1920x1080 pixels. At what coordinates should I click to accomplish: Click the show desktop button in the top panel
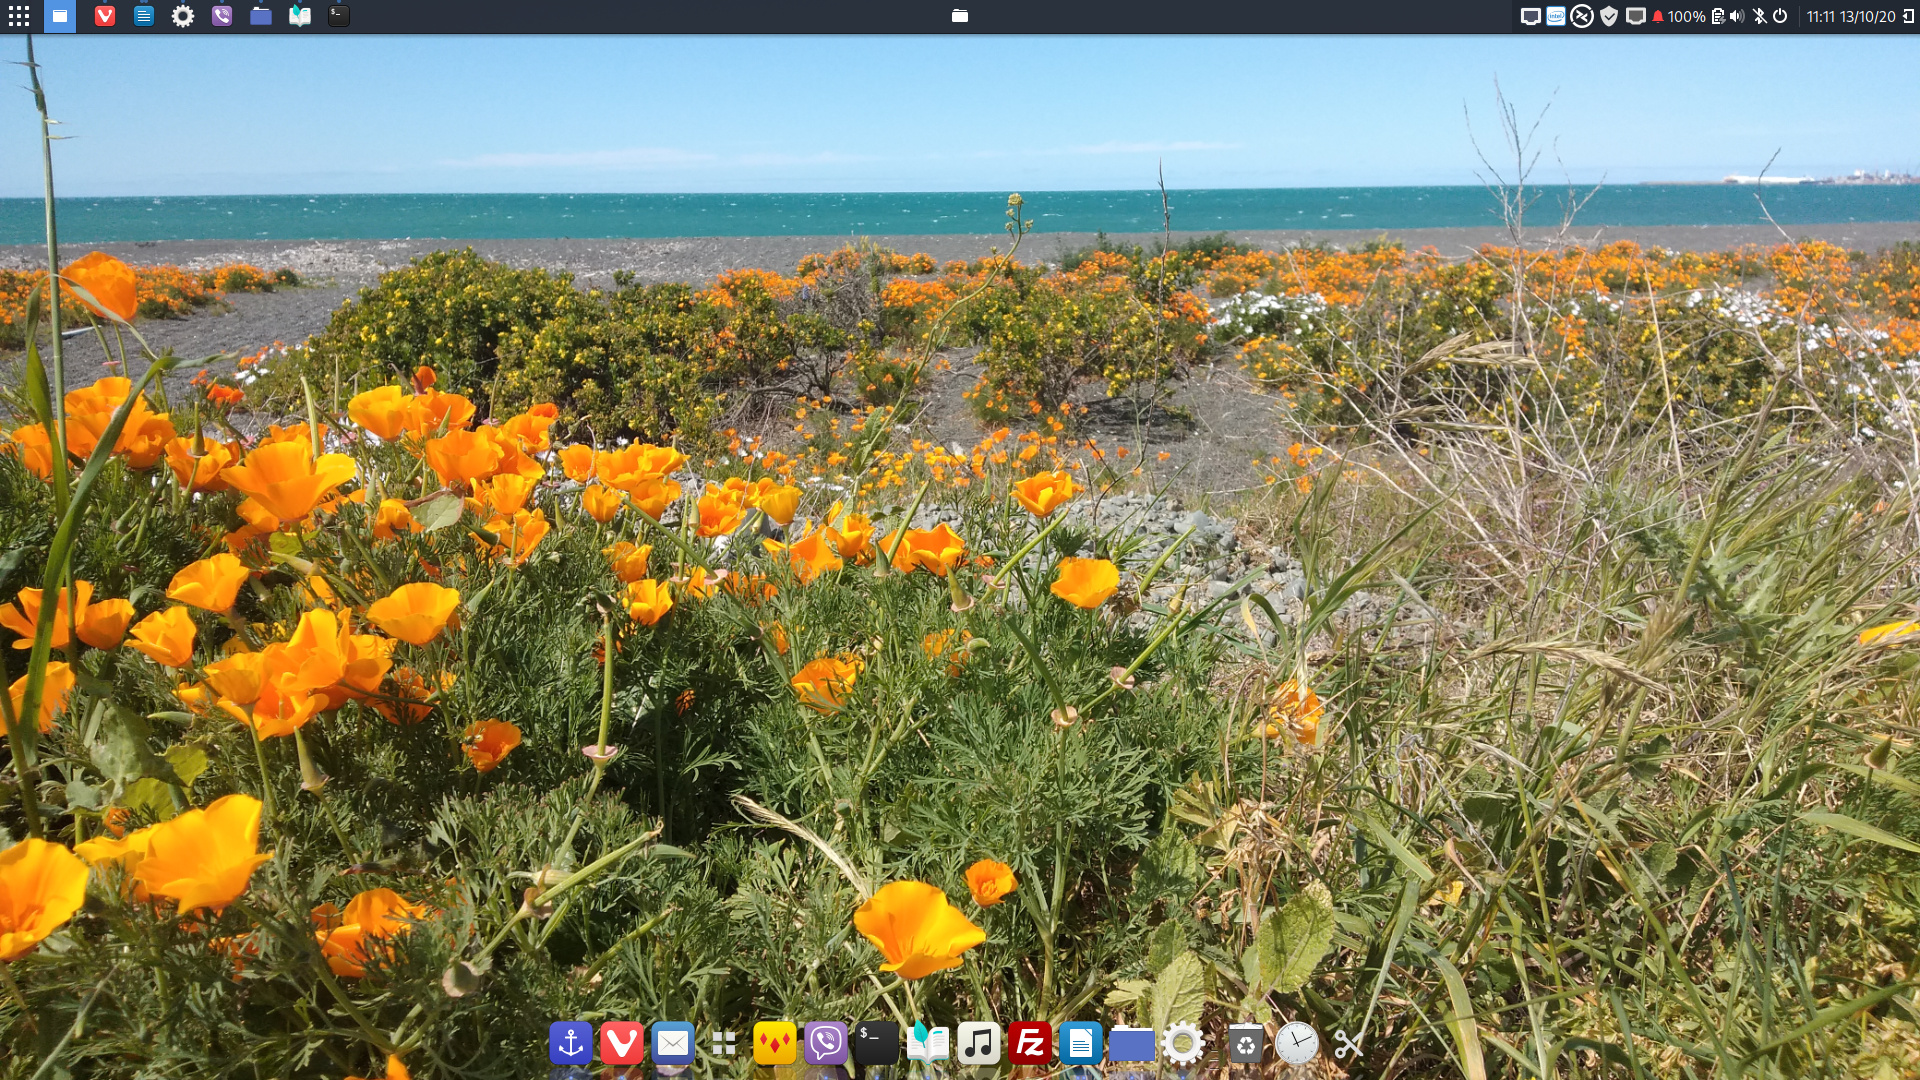point(60,16)
